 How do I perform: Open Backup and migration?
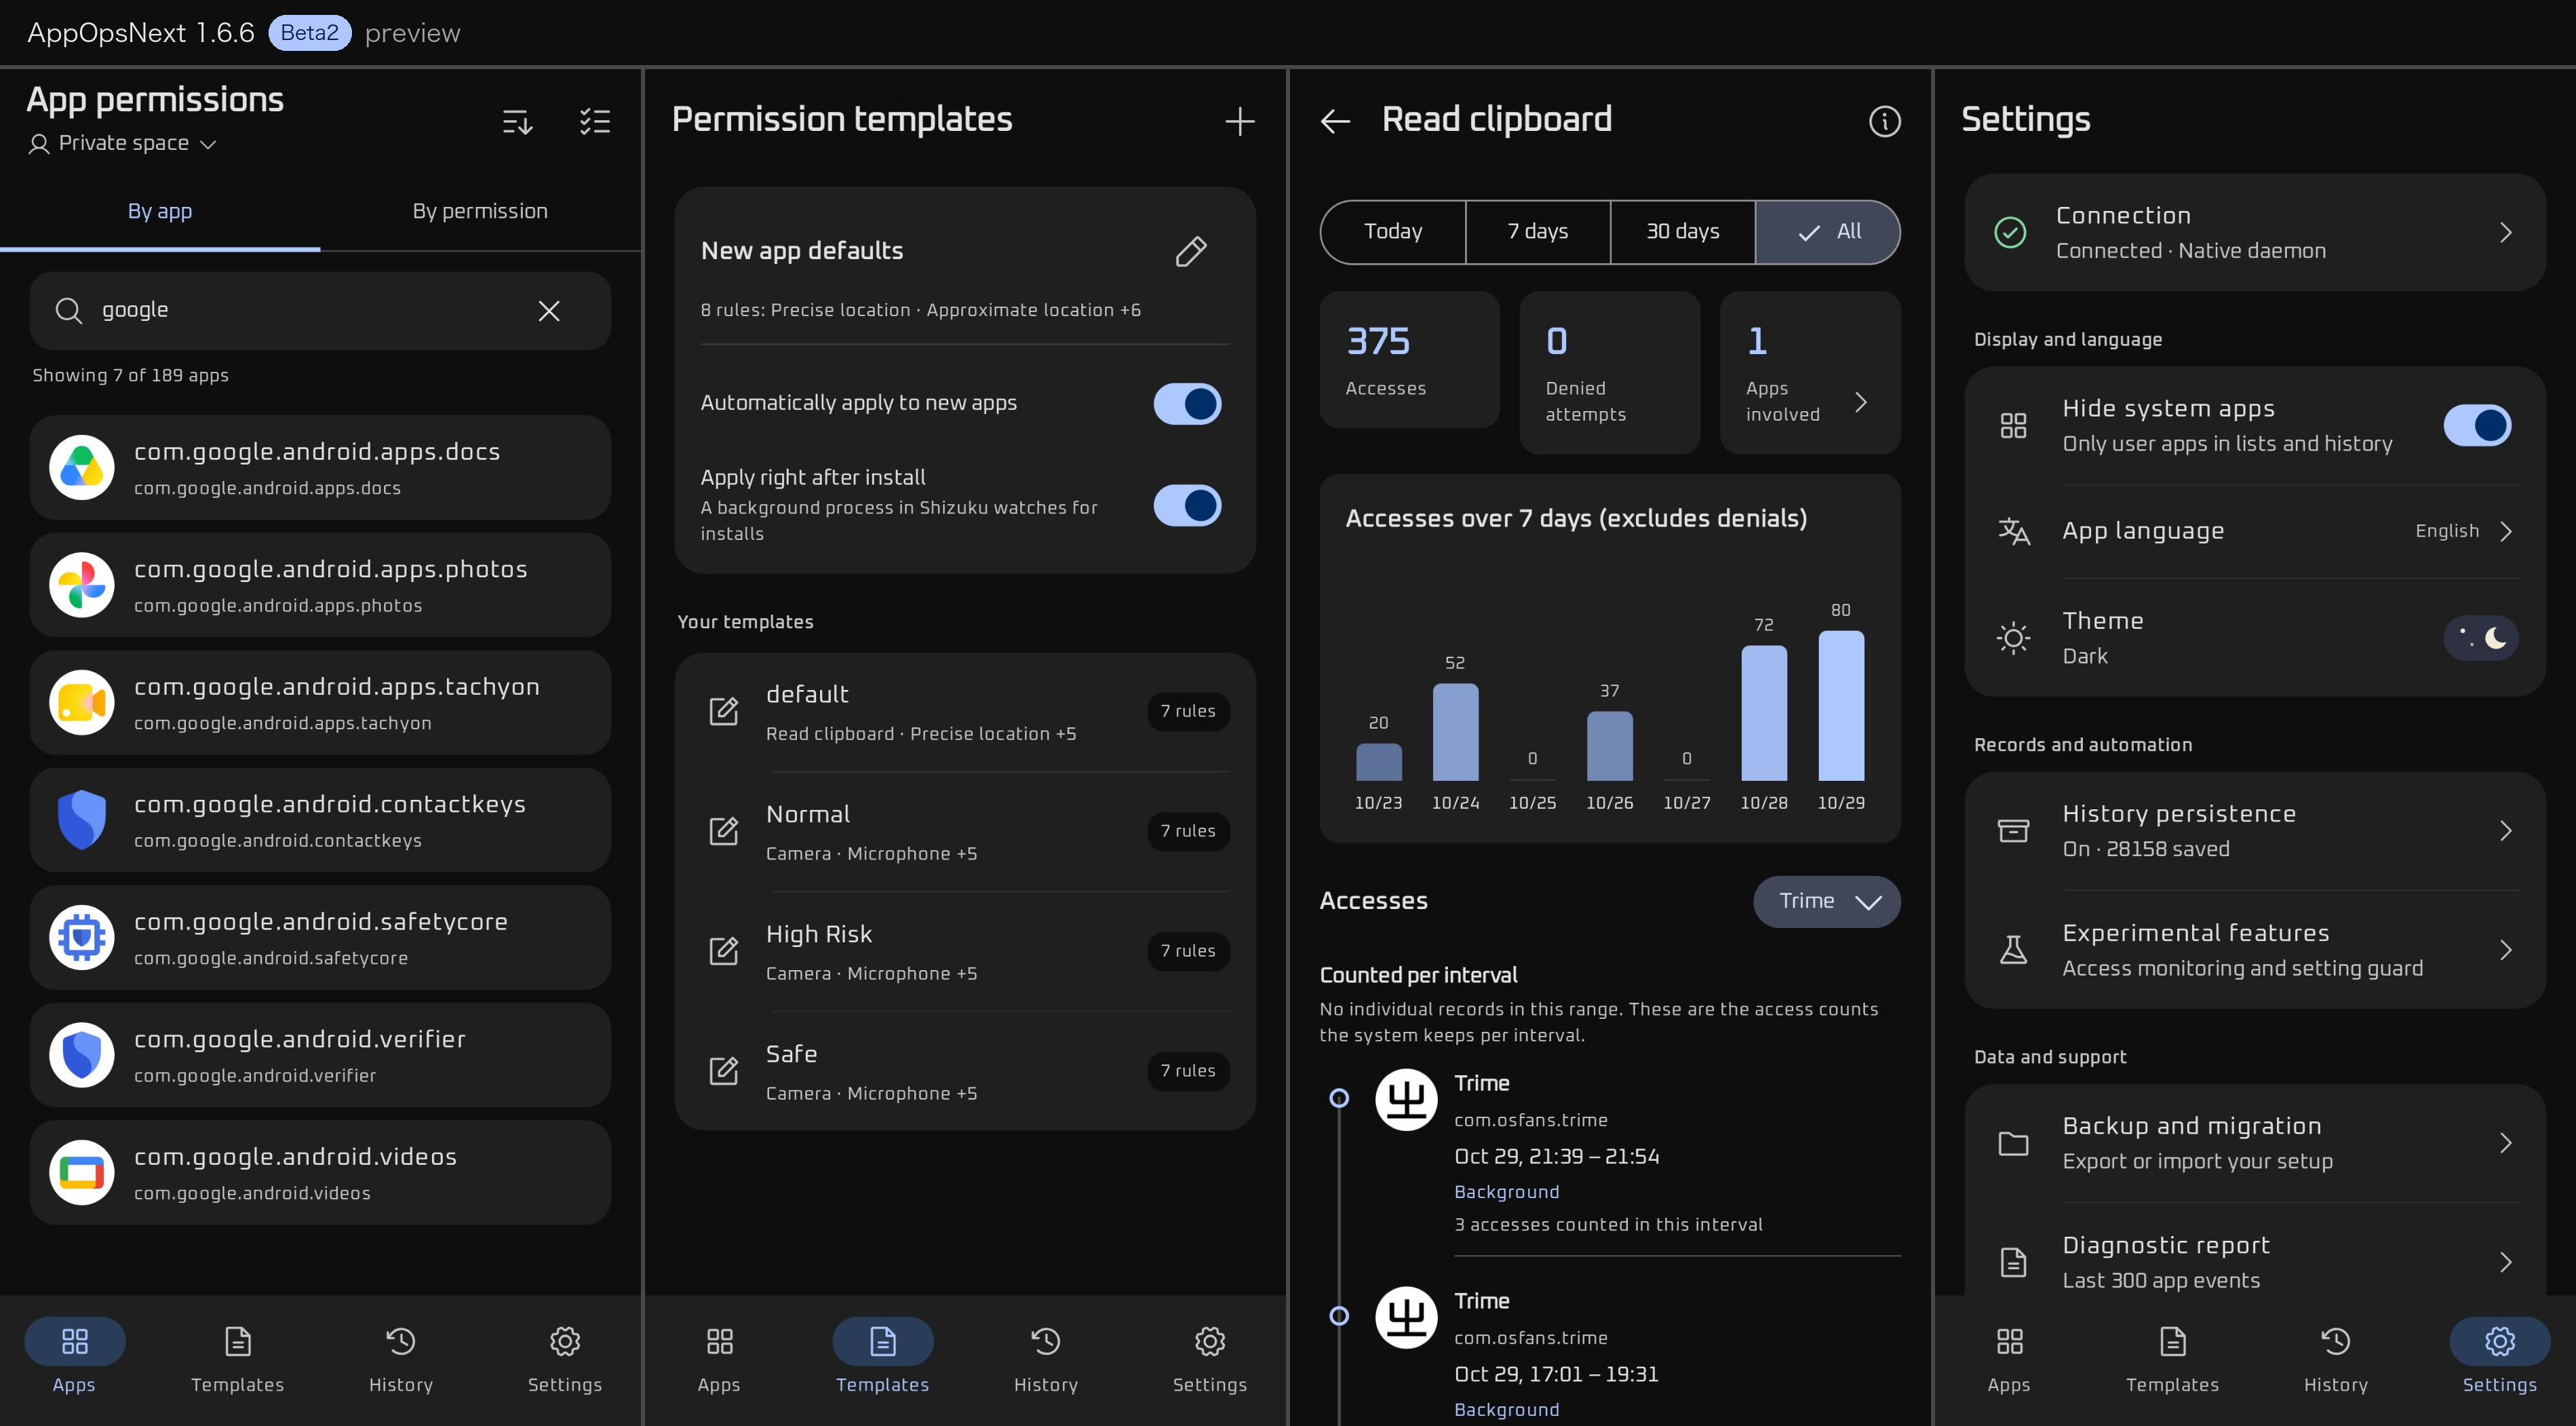coord(2255,1143)
